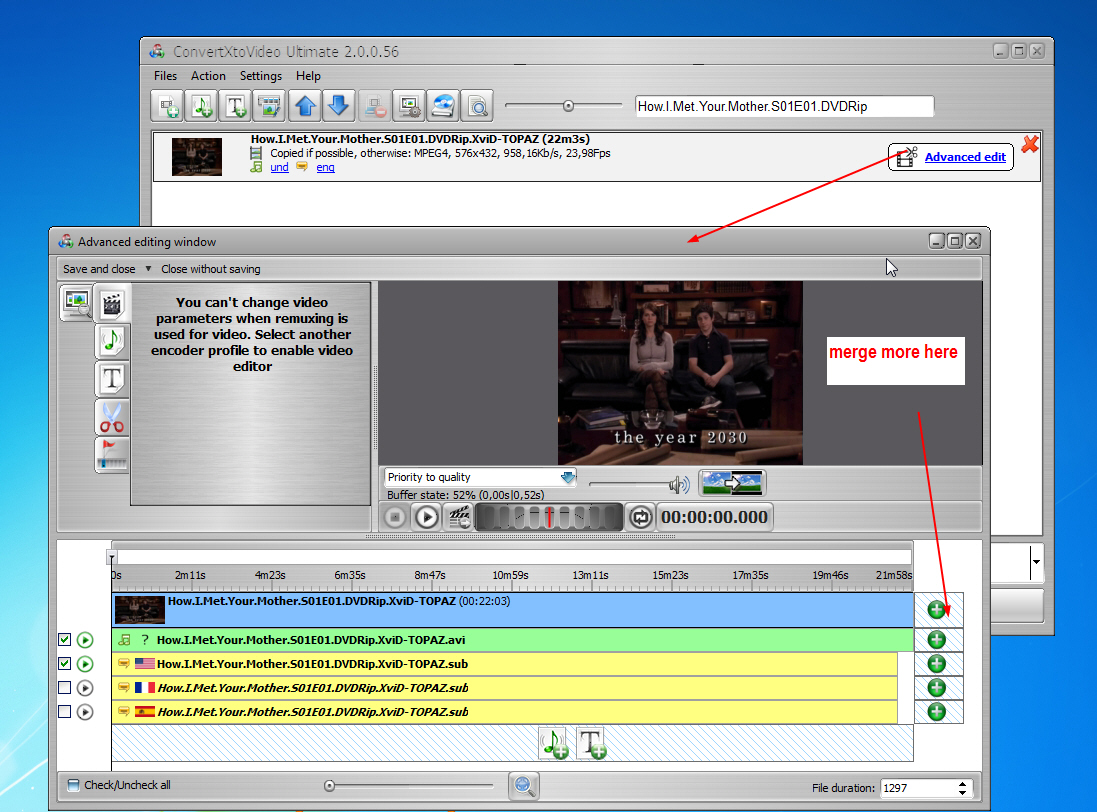
Task: Check the Spanish flag subtitle checkbox
Action: [x=64, y=711]
